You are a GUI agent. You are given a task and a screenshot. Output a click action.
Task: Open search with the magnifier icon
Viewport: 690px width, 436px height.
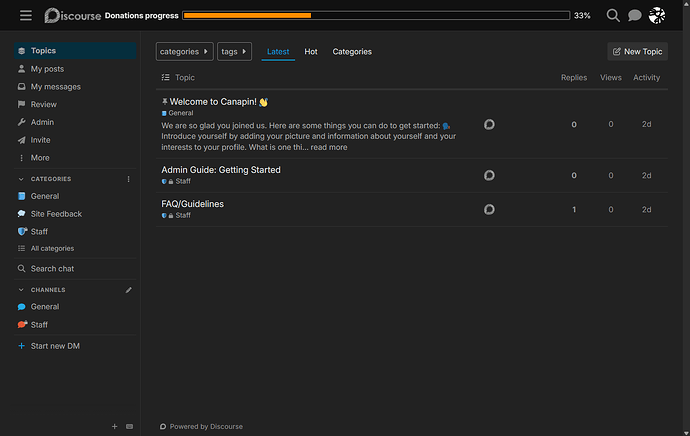(613, 15)
